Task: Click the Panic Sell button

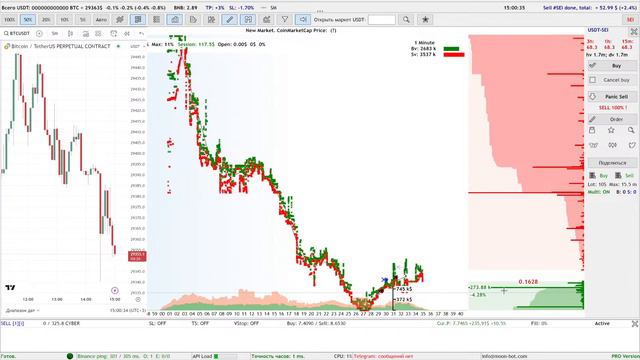Action: point(612,97)
